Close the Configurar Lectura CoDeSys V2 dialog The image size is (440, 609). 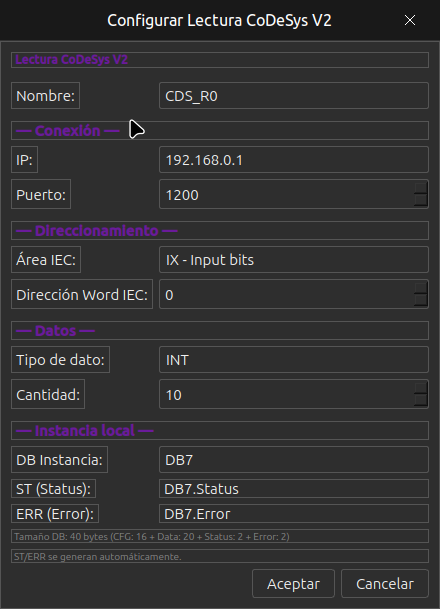click(x=410, y=20)
